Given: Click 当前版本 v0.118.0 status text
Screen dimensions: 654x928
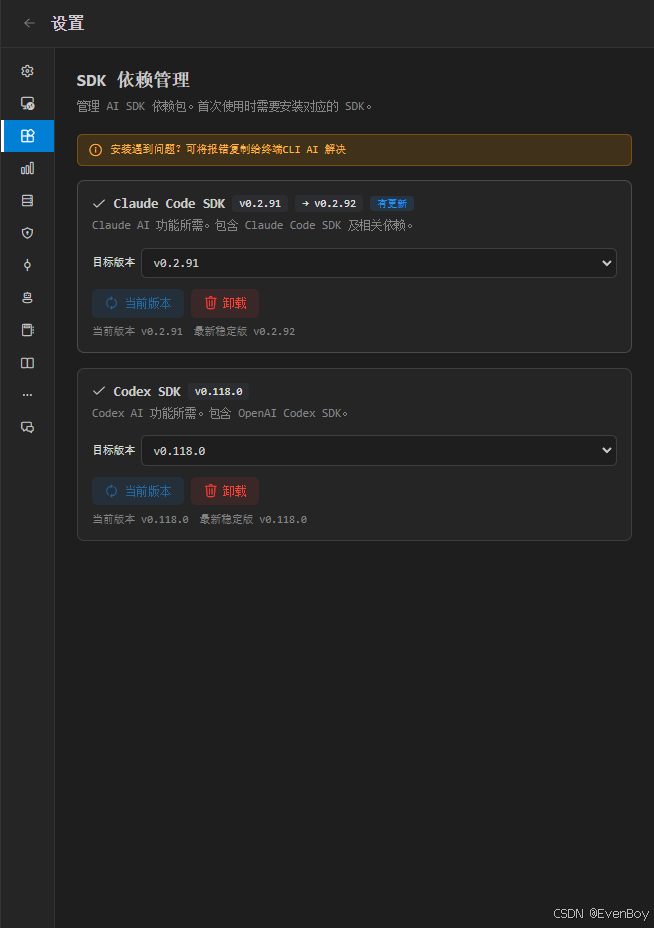Looking at the screenshot, I should 141,520.
